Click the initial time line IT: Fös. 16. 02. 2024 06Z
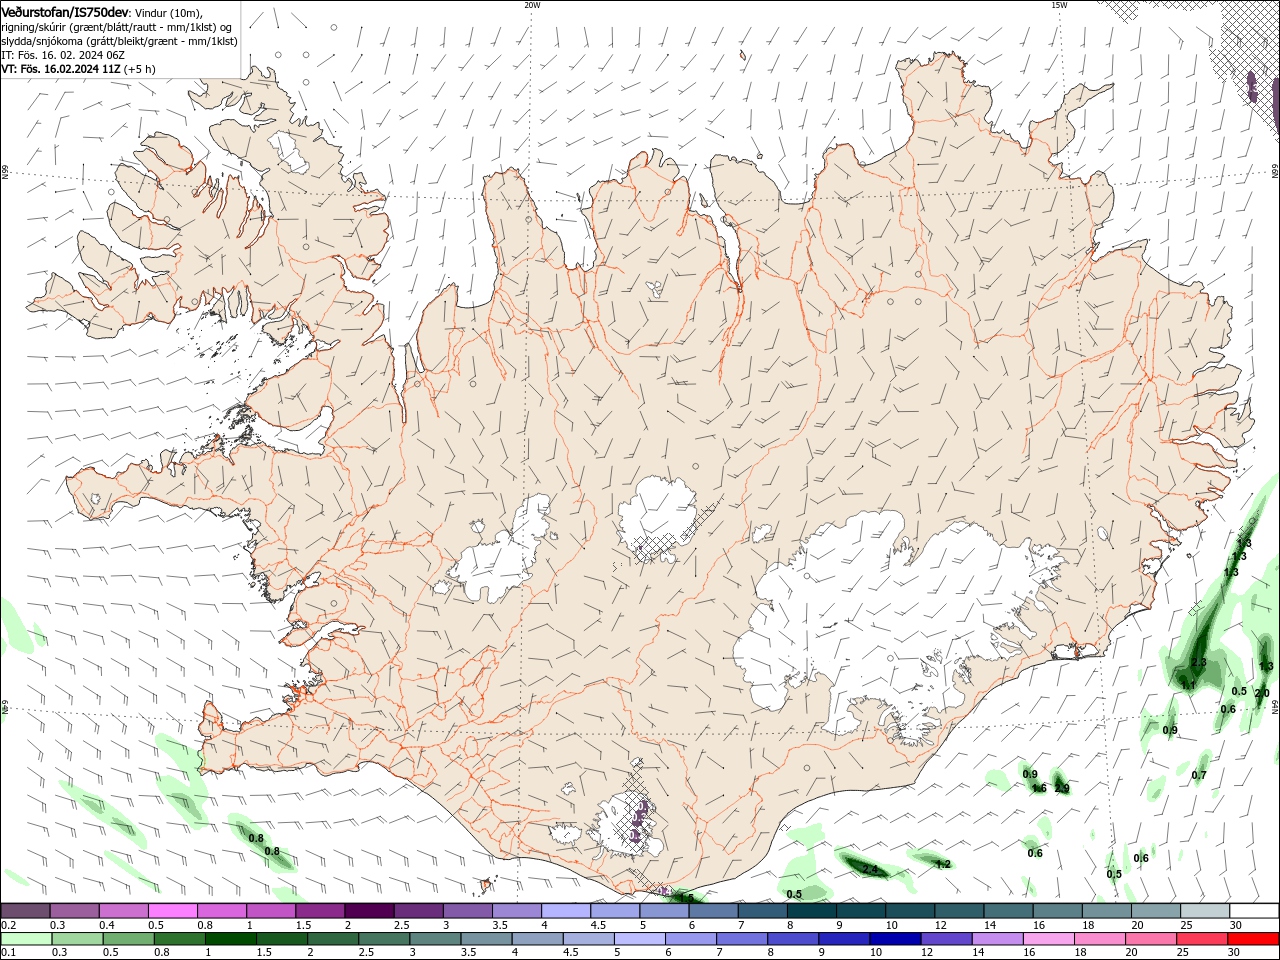Screen dimensions: 1280x960 63,55
